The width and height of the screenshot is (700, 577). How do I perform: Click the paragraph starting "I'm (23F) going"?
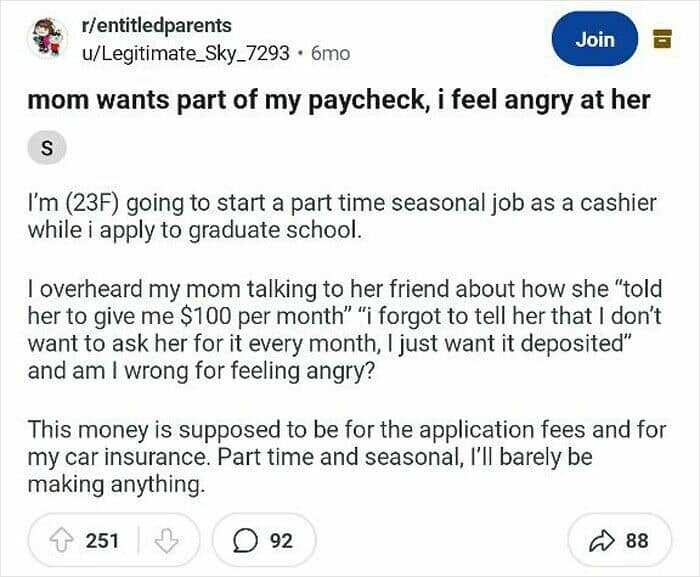pos(341,215)
